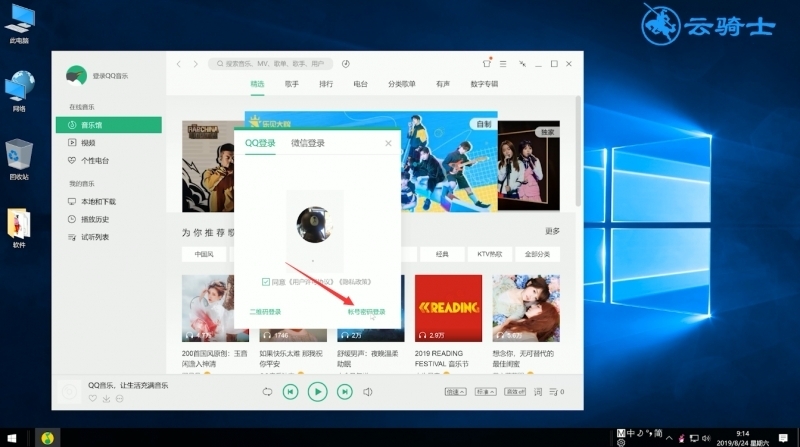The height and width of the screenshot is (447, 800).
Task: Select the 微信登录 tab in login dialog
Action: (308, 143)
